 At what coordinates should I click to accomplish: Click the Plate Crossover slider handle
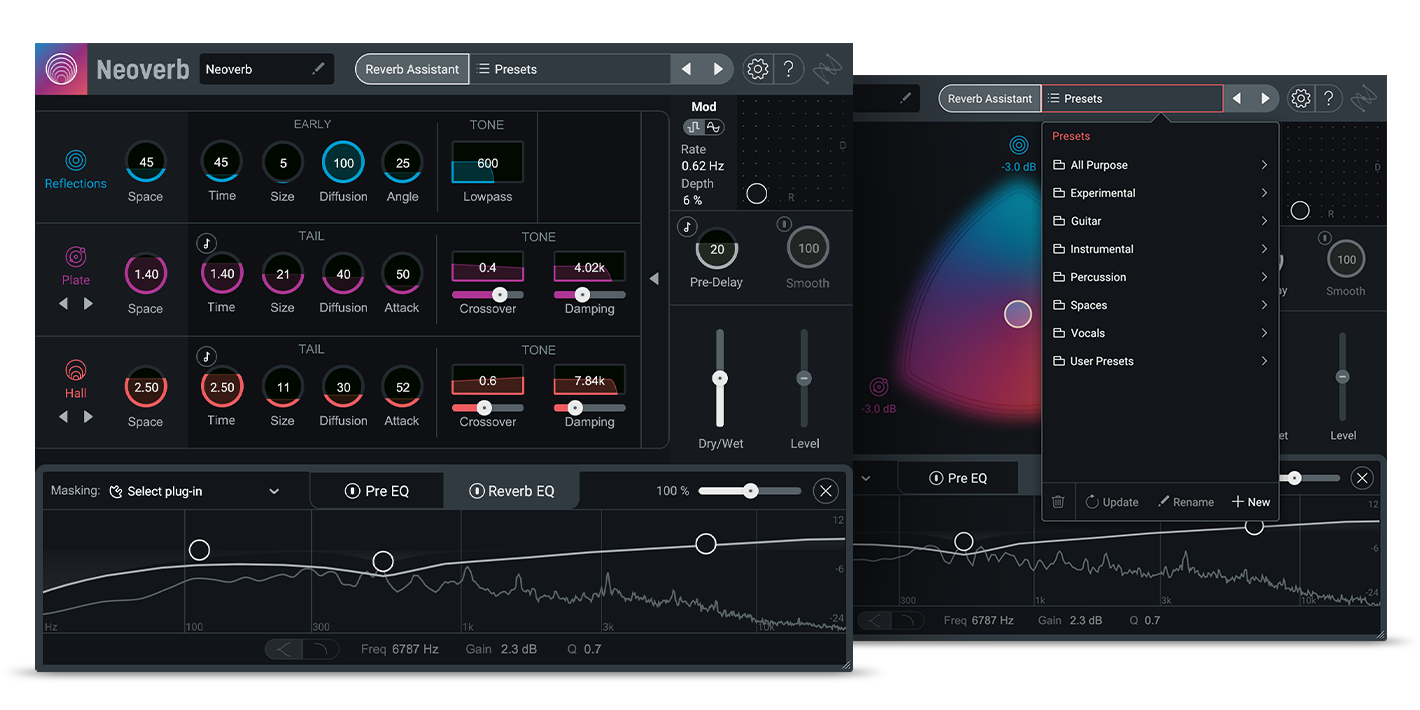(499, 294)
